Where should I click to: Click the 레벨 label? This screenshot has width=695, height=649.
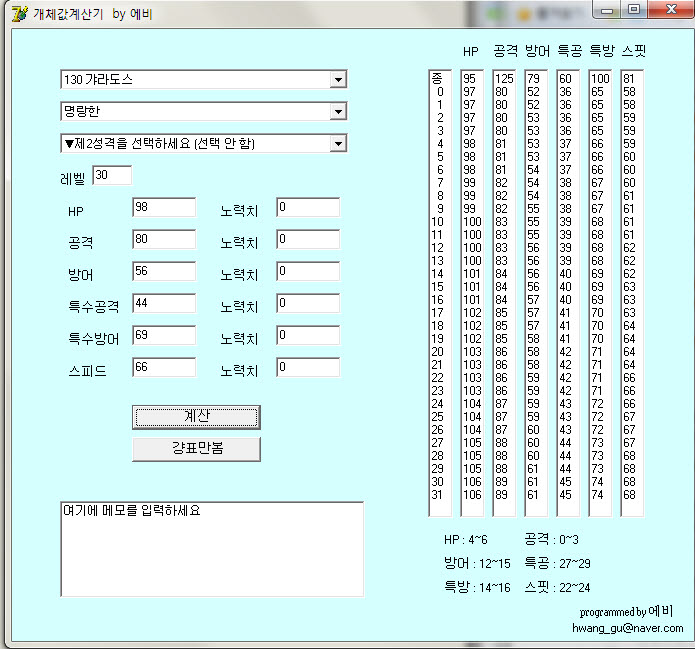pyautogui.click(x=73, y=179)
